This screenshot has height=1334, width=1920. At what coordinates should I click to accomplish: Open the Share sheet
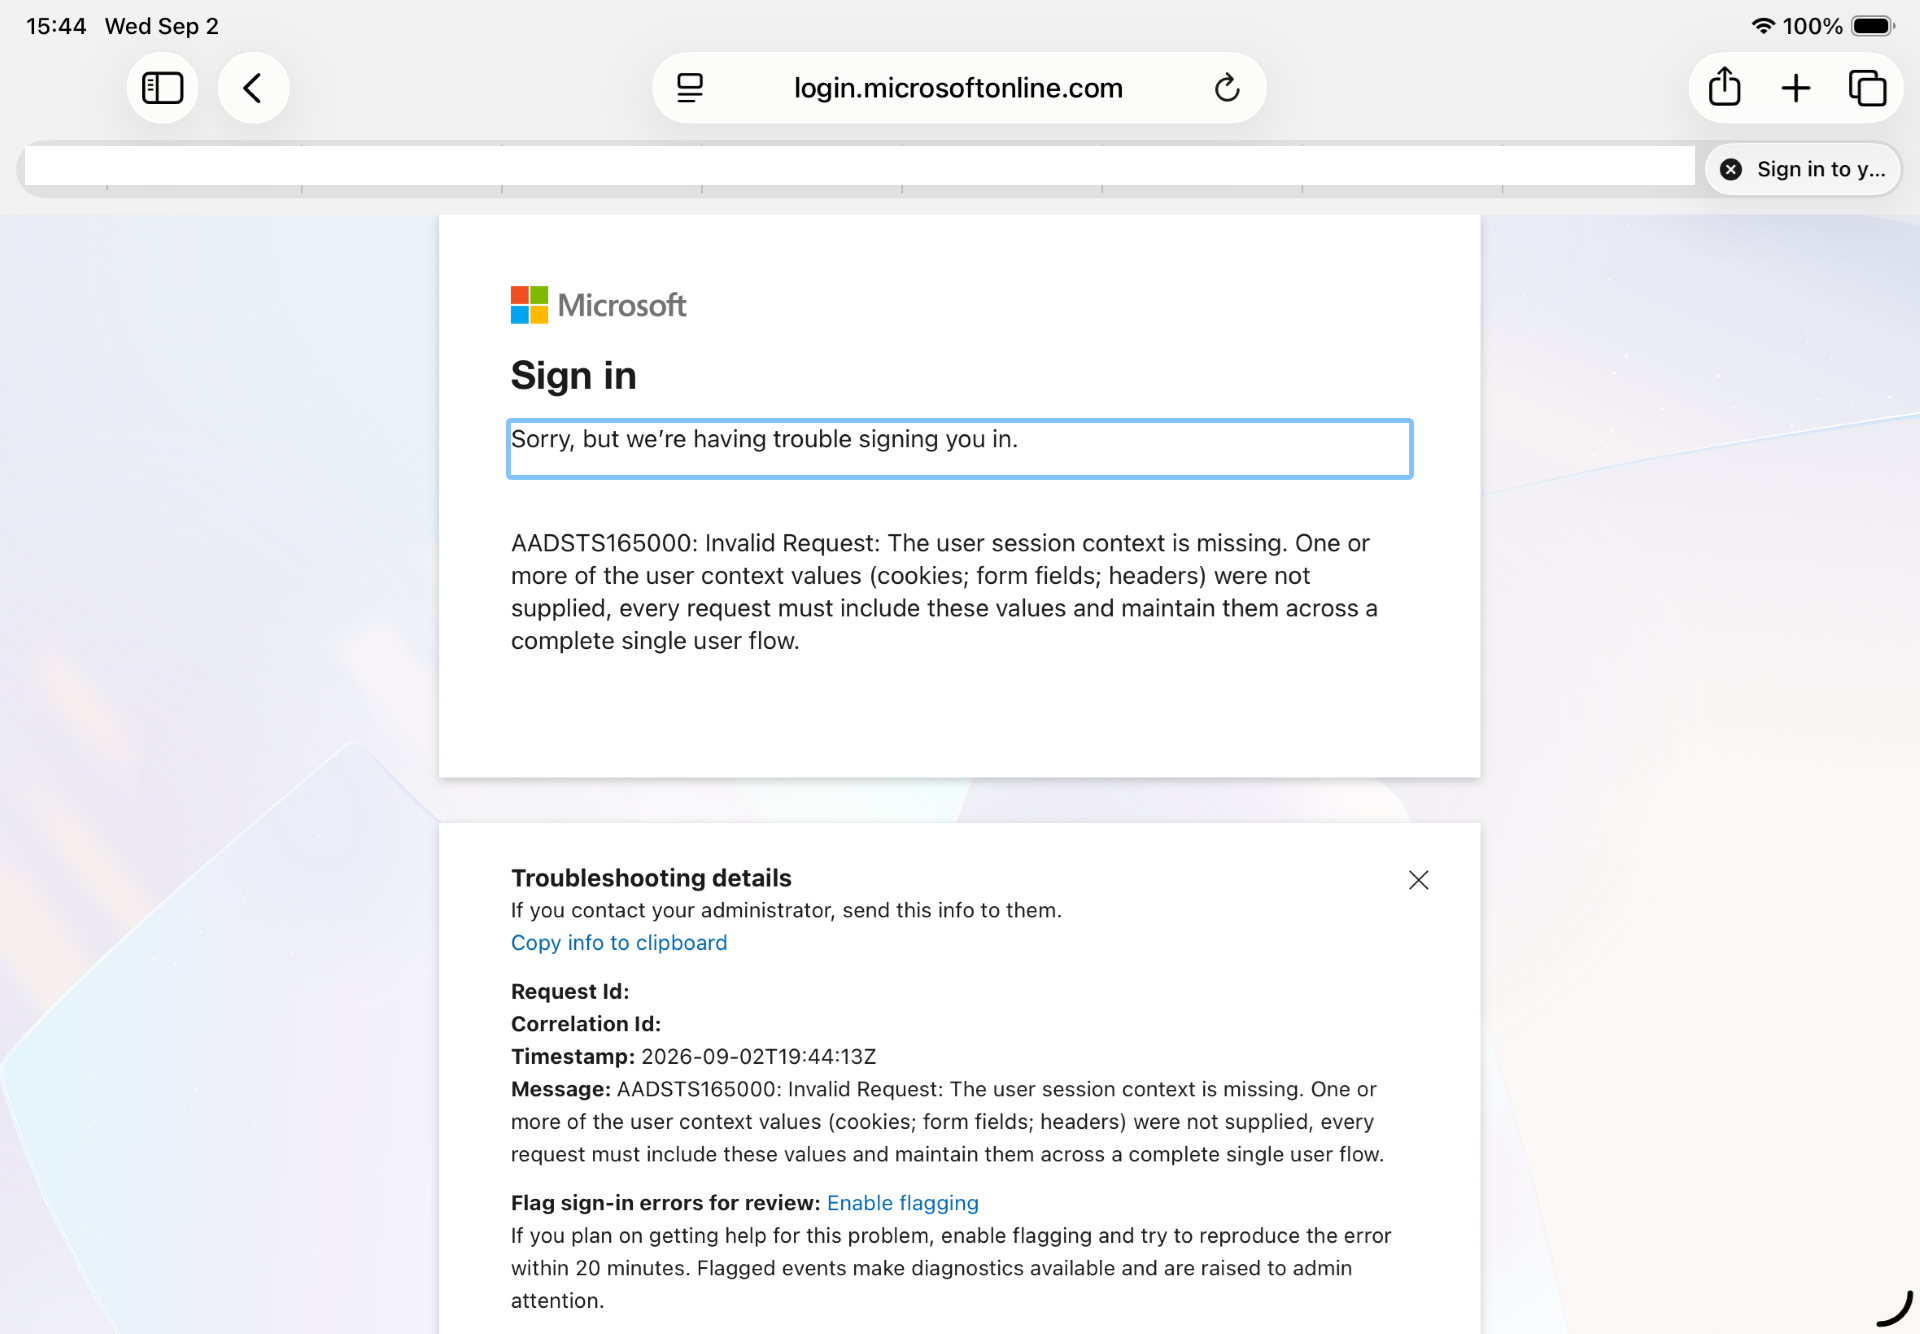[1725, 88]
